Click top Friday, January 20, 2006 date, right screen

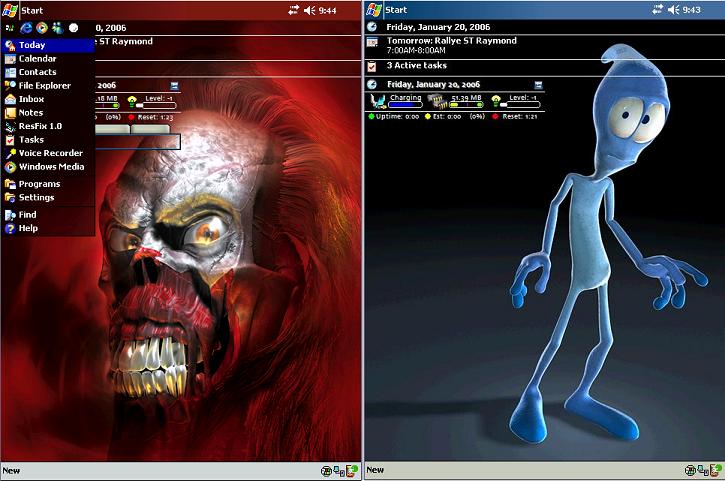coord(438,27)
